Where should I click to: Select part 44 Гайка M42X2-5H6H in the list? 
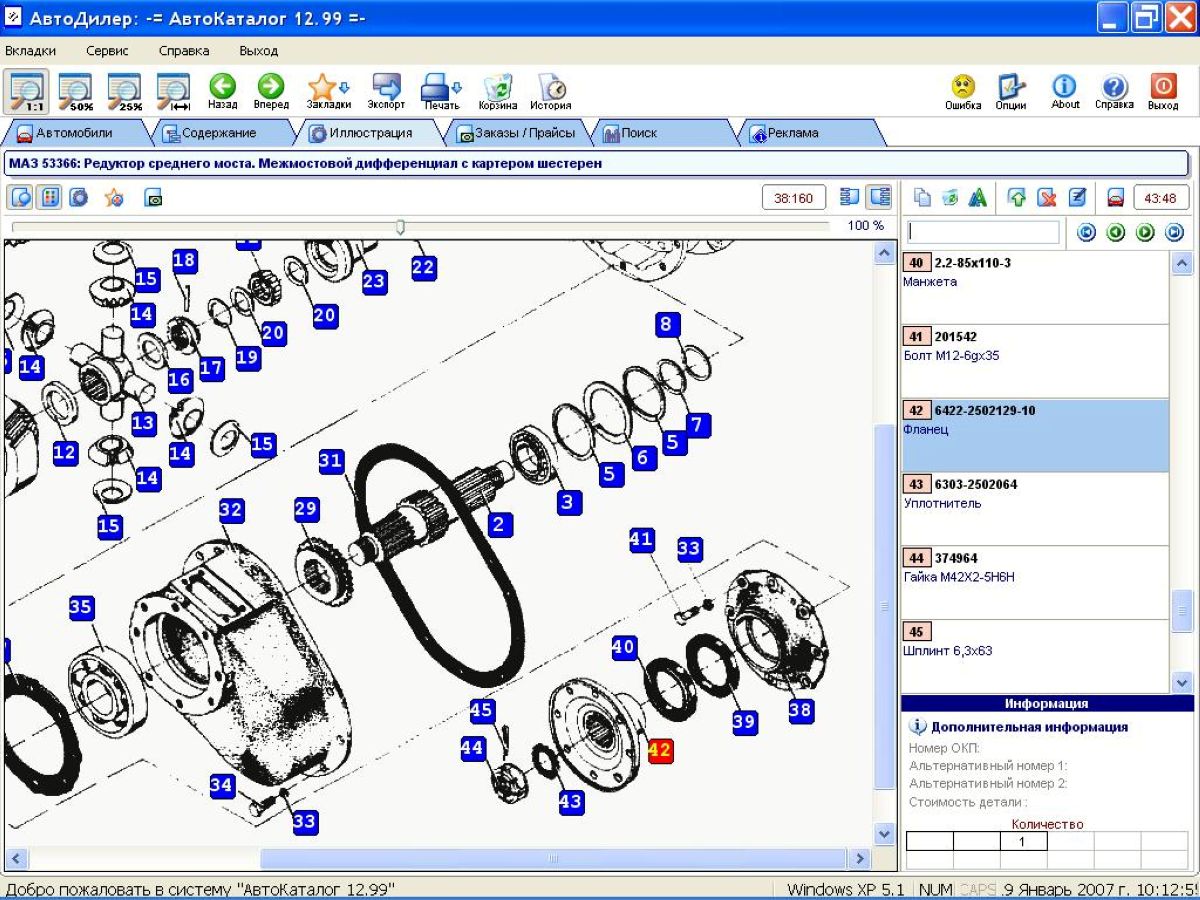(1035, 583)
